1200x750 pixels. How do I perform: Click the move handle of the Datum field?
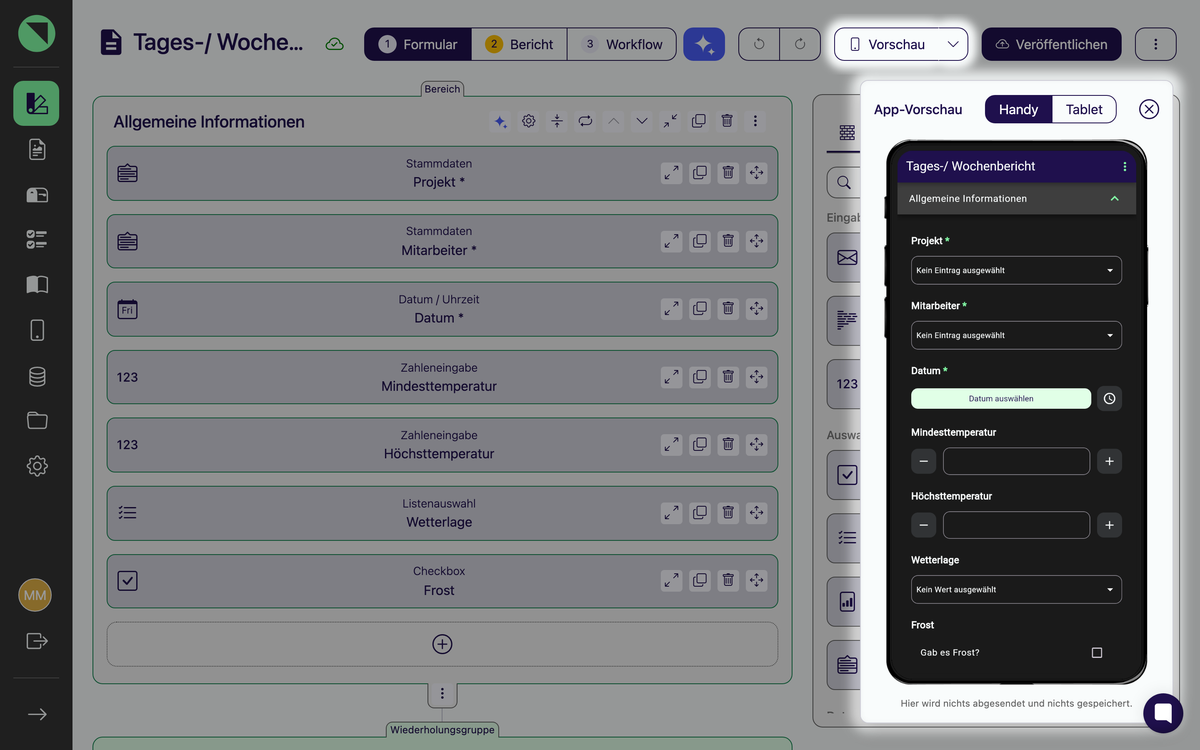click(757, 309)
